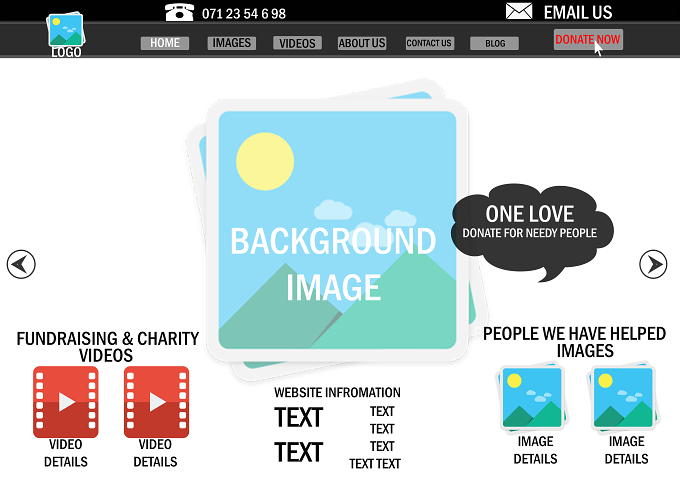Click phone number 071 23 54 6 98
The height and width of the screenshot is (481, 680).
click(x=244, y=14)
